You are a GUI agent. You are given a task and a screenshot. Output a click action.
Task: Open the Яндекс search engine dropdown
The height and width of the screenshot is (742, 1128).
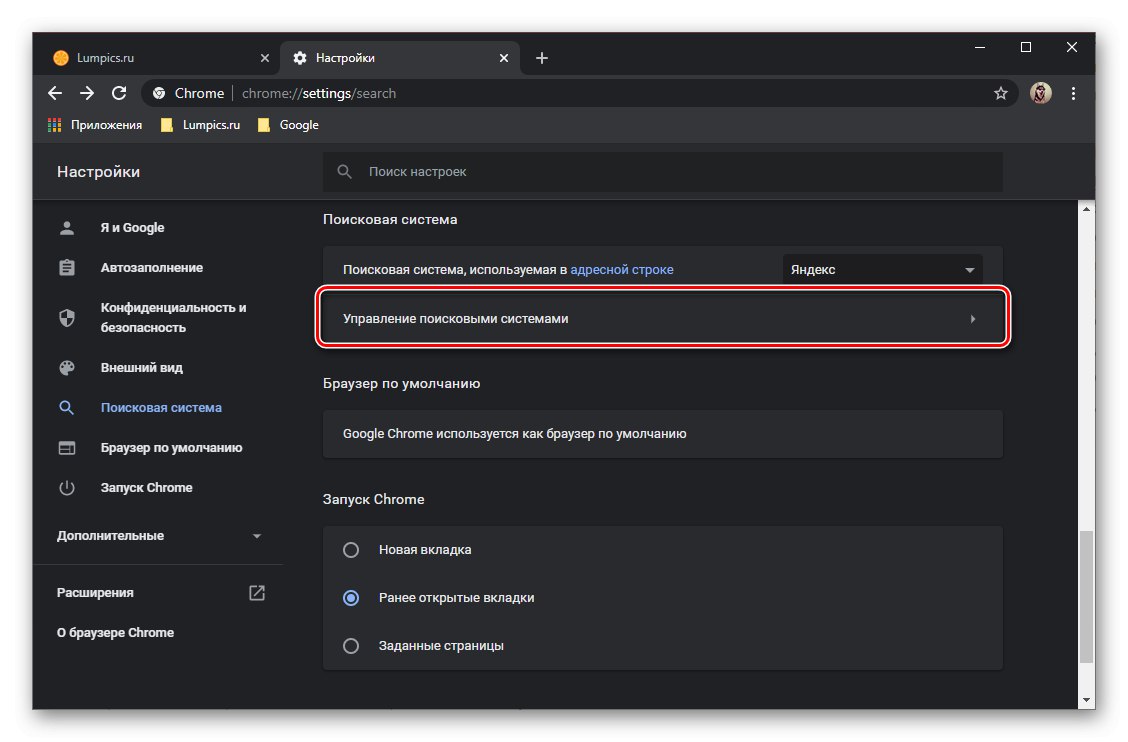click(882, 270)
